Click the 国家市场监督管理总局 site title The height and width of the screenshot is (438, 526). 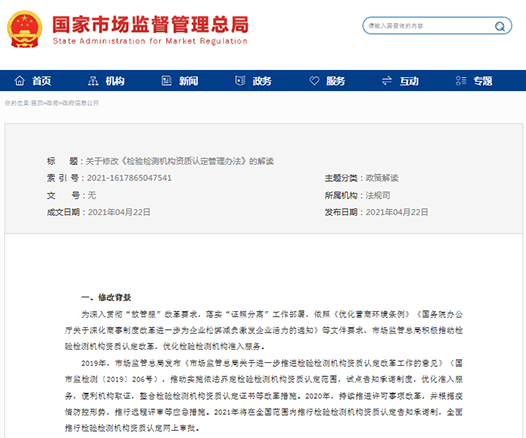click(x=150, y=24)
